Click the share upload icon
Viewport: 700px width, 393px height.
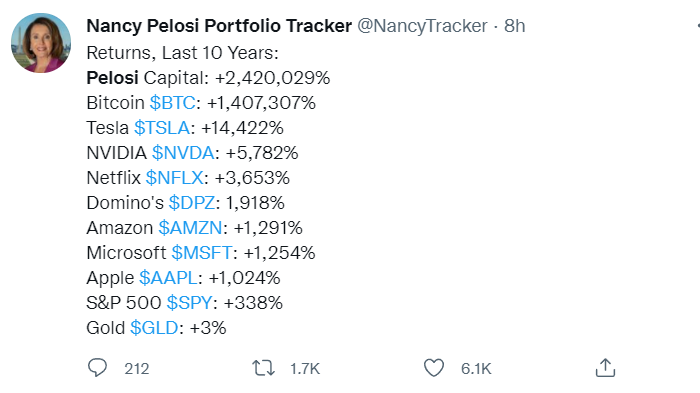[605, 368]
